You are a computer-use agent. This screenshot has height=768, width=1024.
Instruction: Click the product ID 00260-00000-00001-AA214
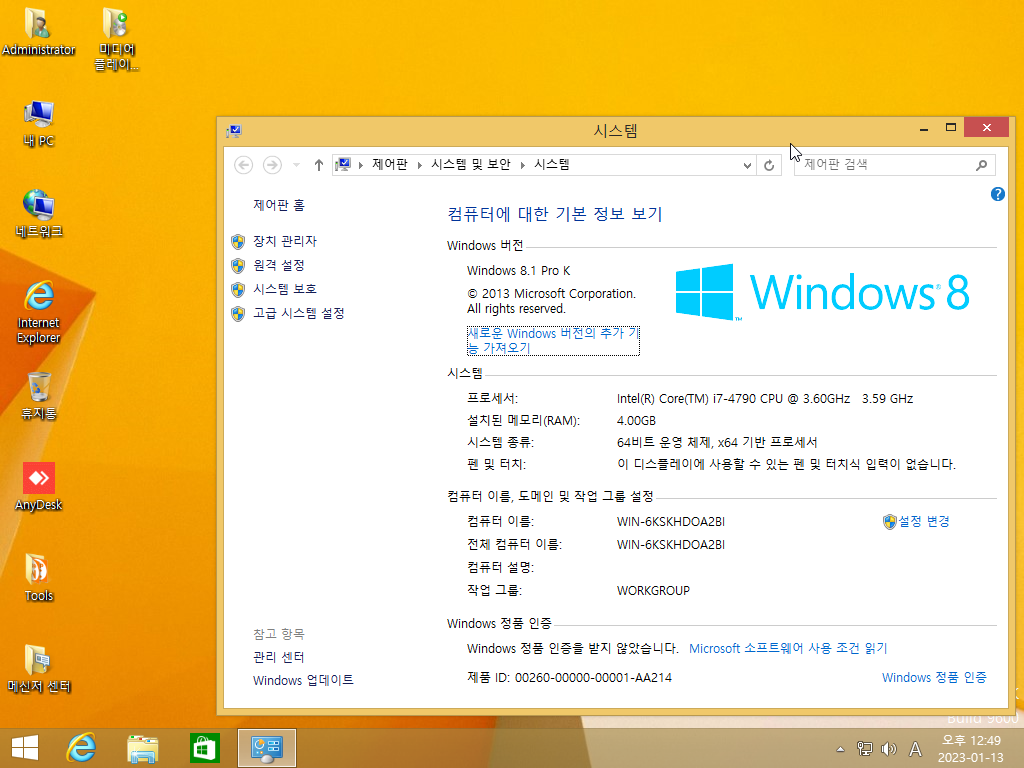click(x=593, y=678)
